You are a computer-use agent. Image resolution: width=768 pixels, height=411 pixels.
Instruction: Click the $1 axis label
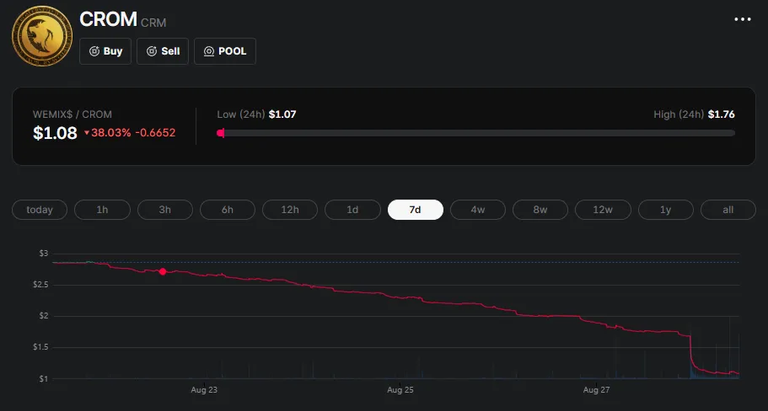point(44,379)
